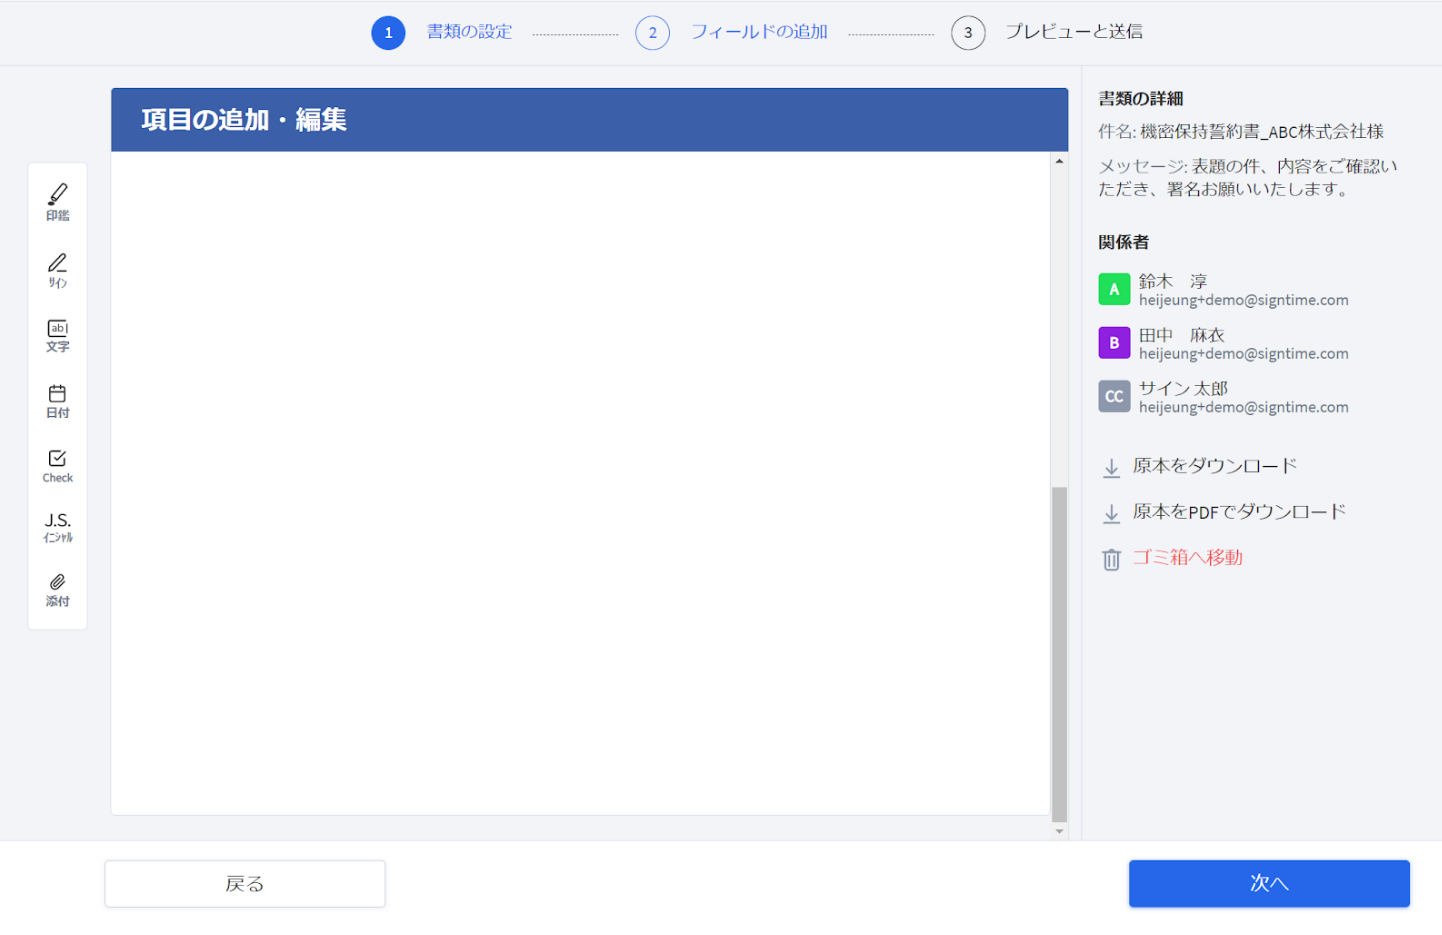Download original as PDF link

[1239, 512]
